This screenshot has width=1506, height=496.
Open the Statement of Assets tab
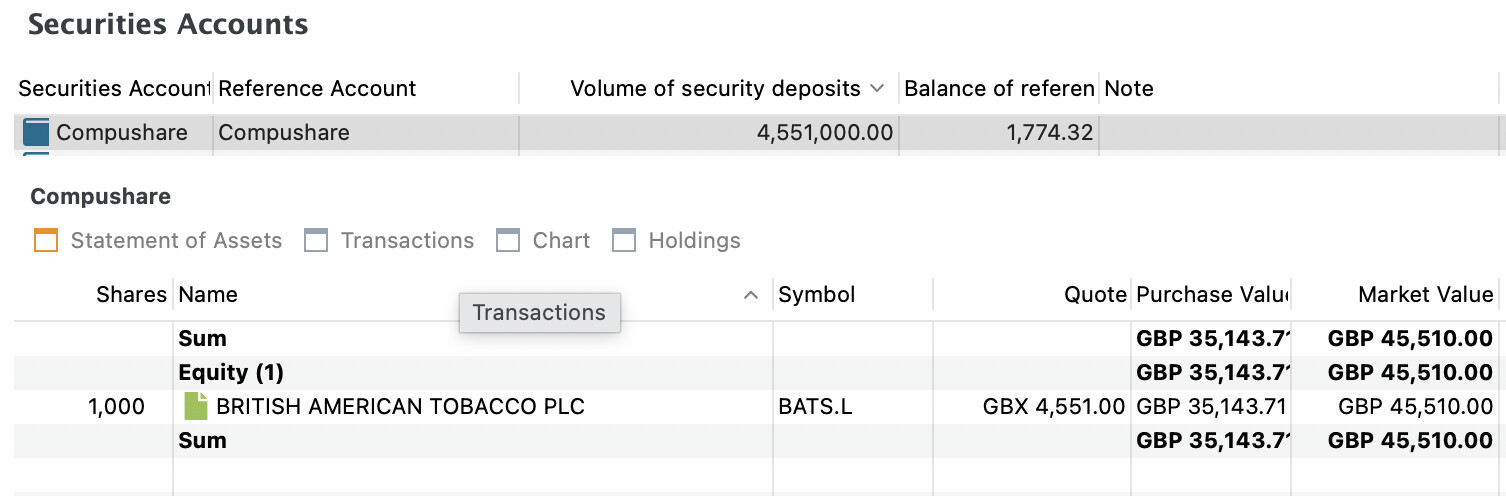[176, 241]
